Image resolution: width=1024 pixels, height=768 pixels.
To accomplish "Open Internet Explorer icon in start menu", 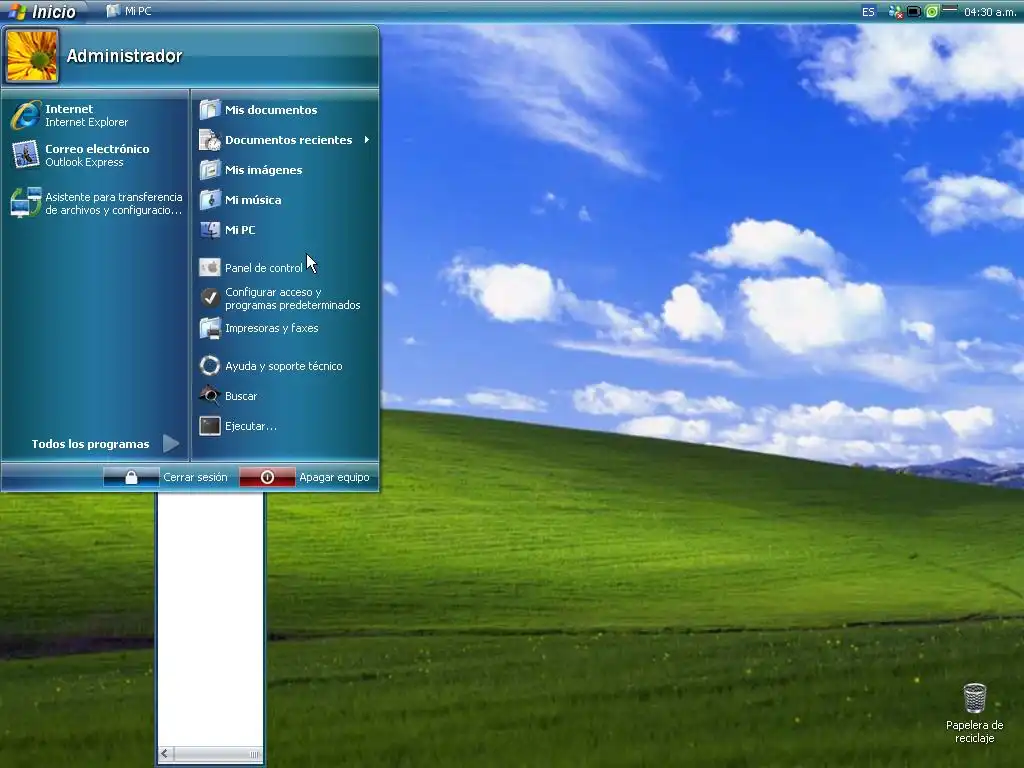I will click(25, 116).
